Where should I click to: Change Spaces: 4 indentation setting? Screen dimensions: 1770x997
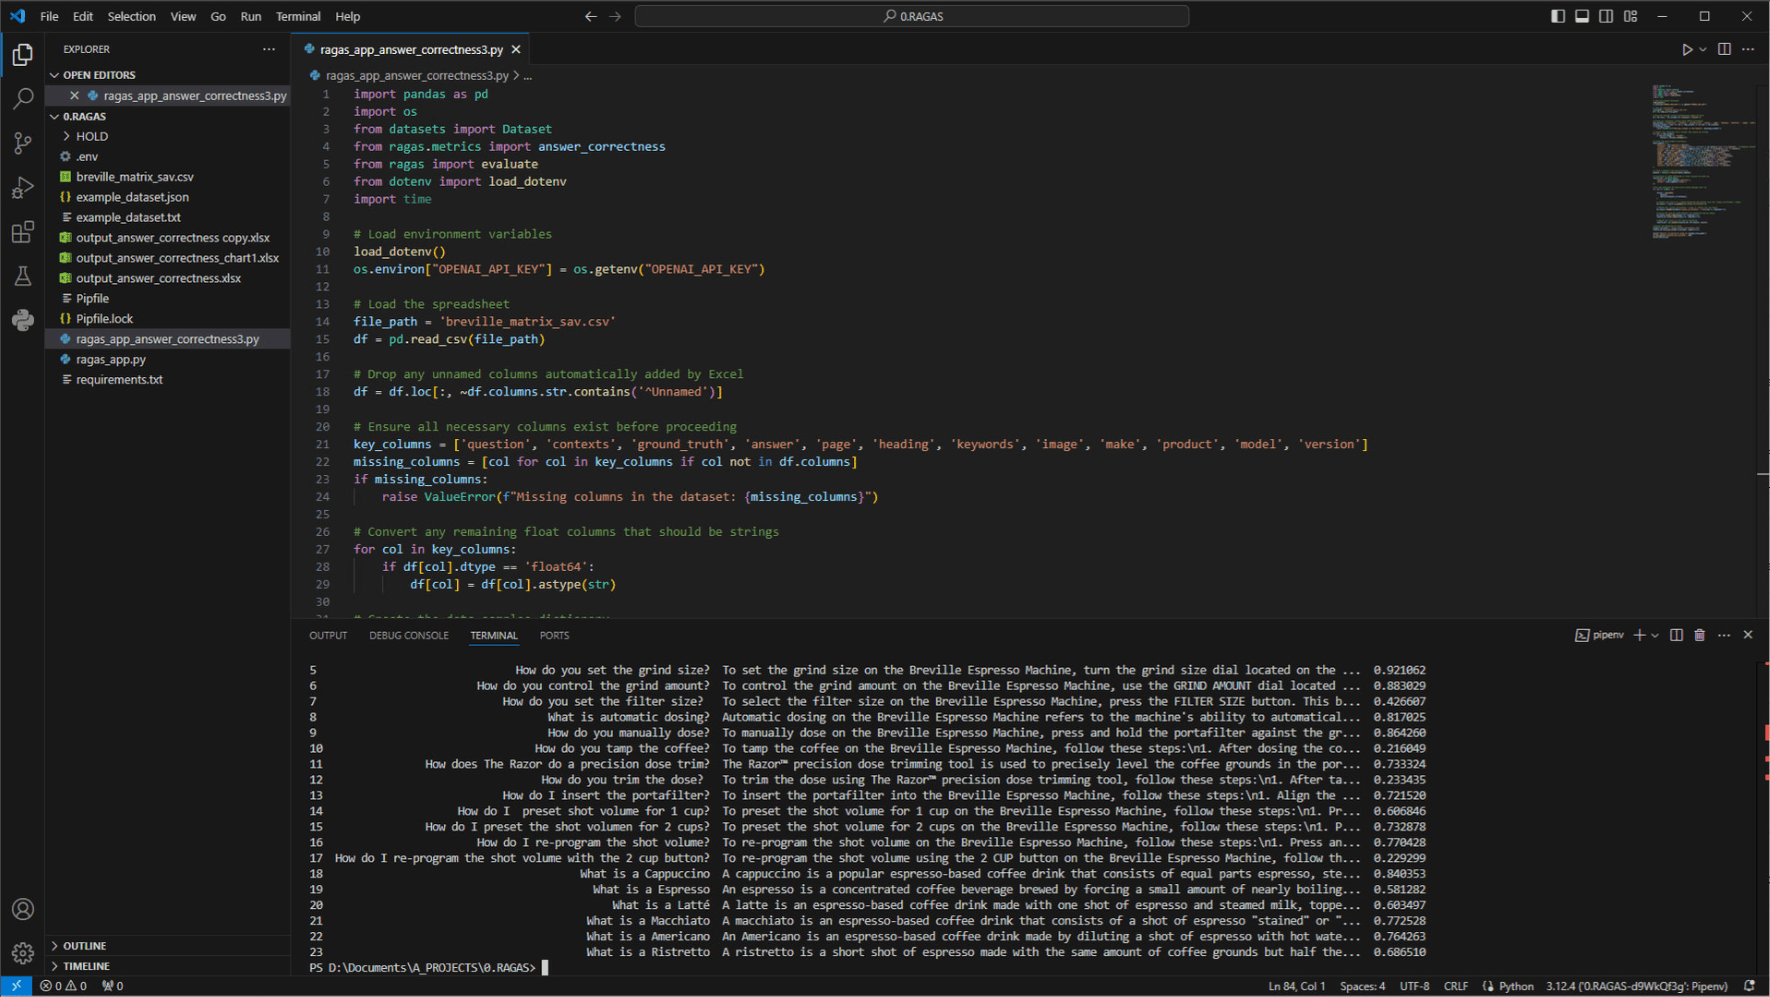coord(1362,986)
